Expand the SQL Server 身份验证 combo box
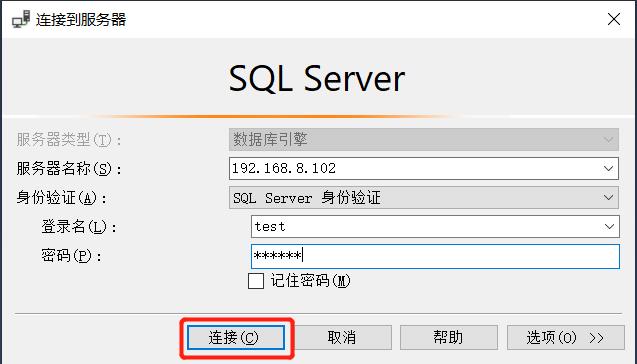 point(424,198)
